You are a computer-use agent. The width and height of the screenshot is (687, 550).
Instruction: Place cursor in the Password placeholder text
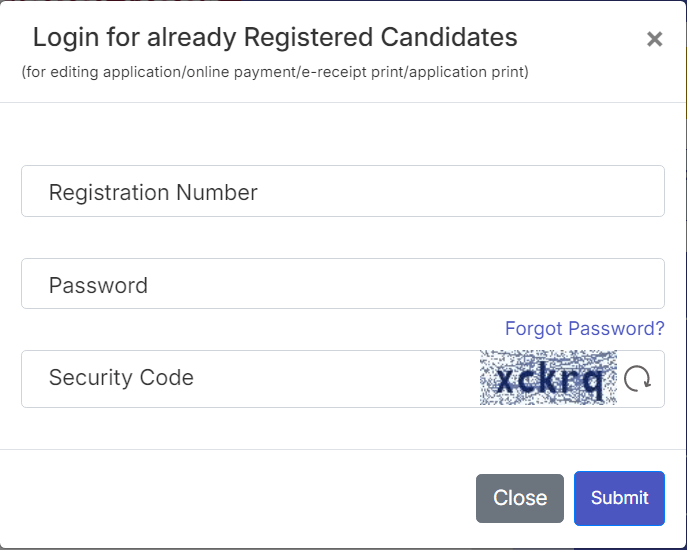coord(98,285)
